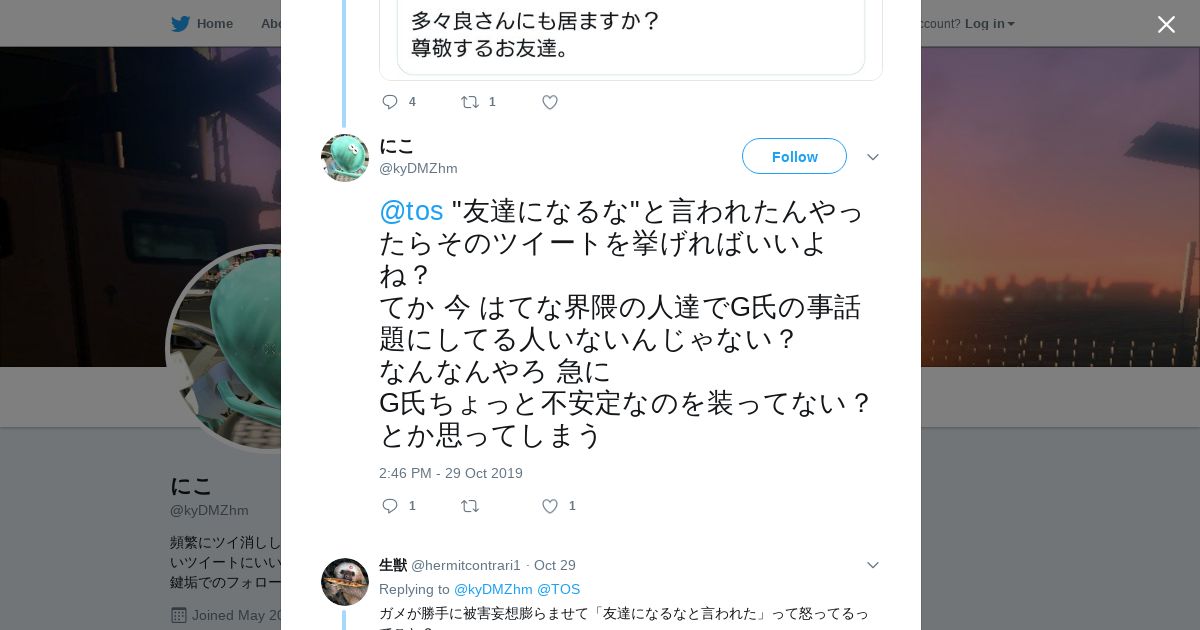Viewport: 1200px width, 630px height.
Task: Open dropdown chevron on にこ's tweet
Action: click(872, 157)
